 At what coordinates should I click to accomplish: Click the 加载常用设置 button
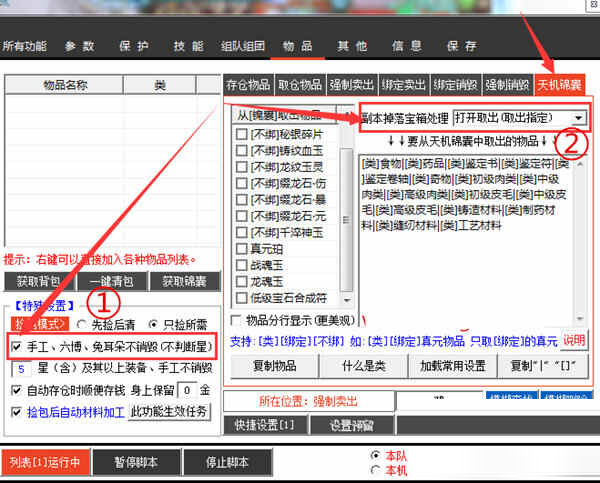coord(453,366)
